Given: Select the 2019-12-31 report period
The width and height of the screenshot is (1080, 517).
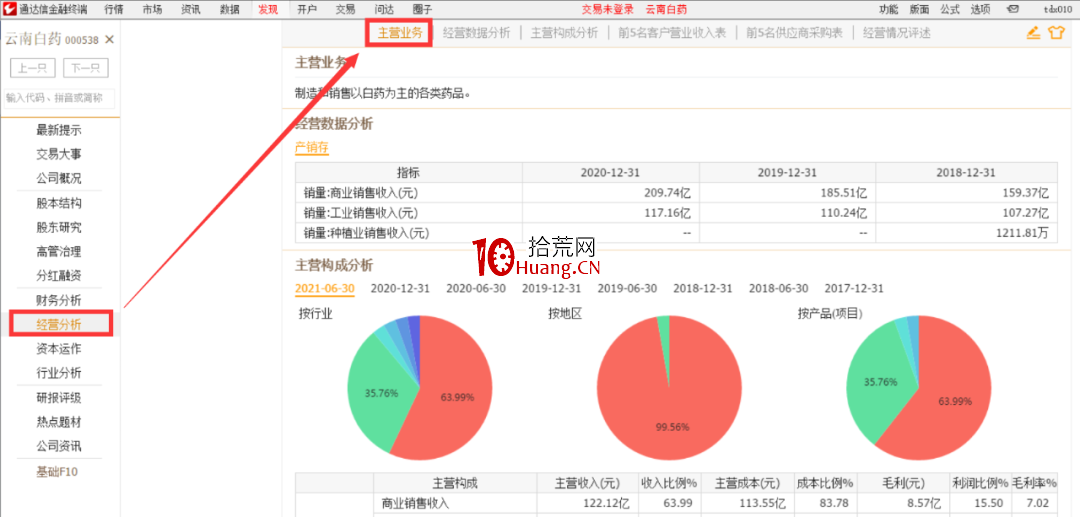Looking at the screenshot, I should click(552, 288).
